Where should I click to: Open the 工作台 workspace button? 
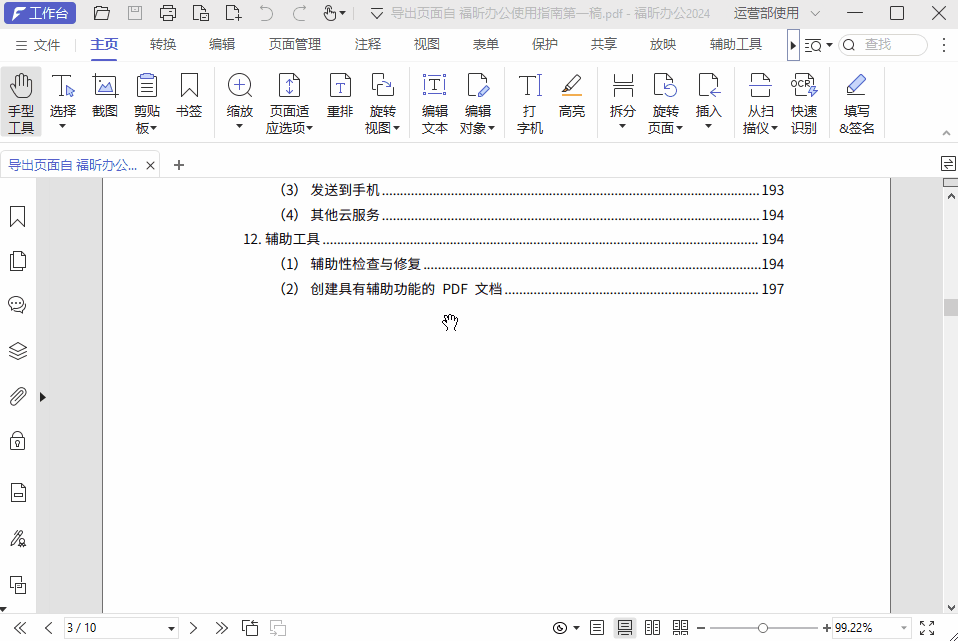pos(41,13)
